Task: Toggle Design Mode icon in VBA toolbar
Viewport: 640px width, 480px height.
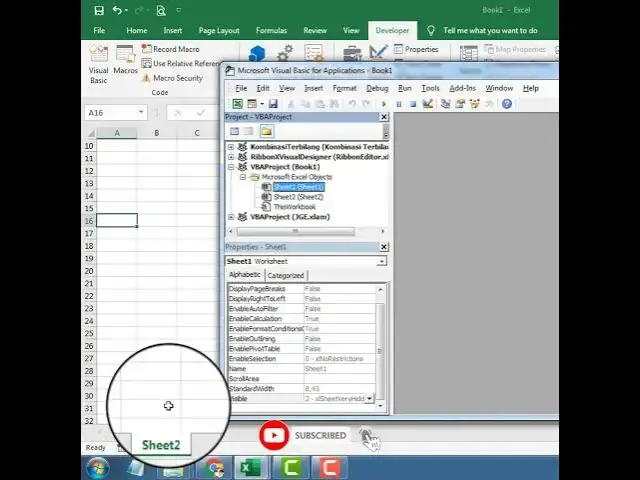Action: (x=427, y=104)
